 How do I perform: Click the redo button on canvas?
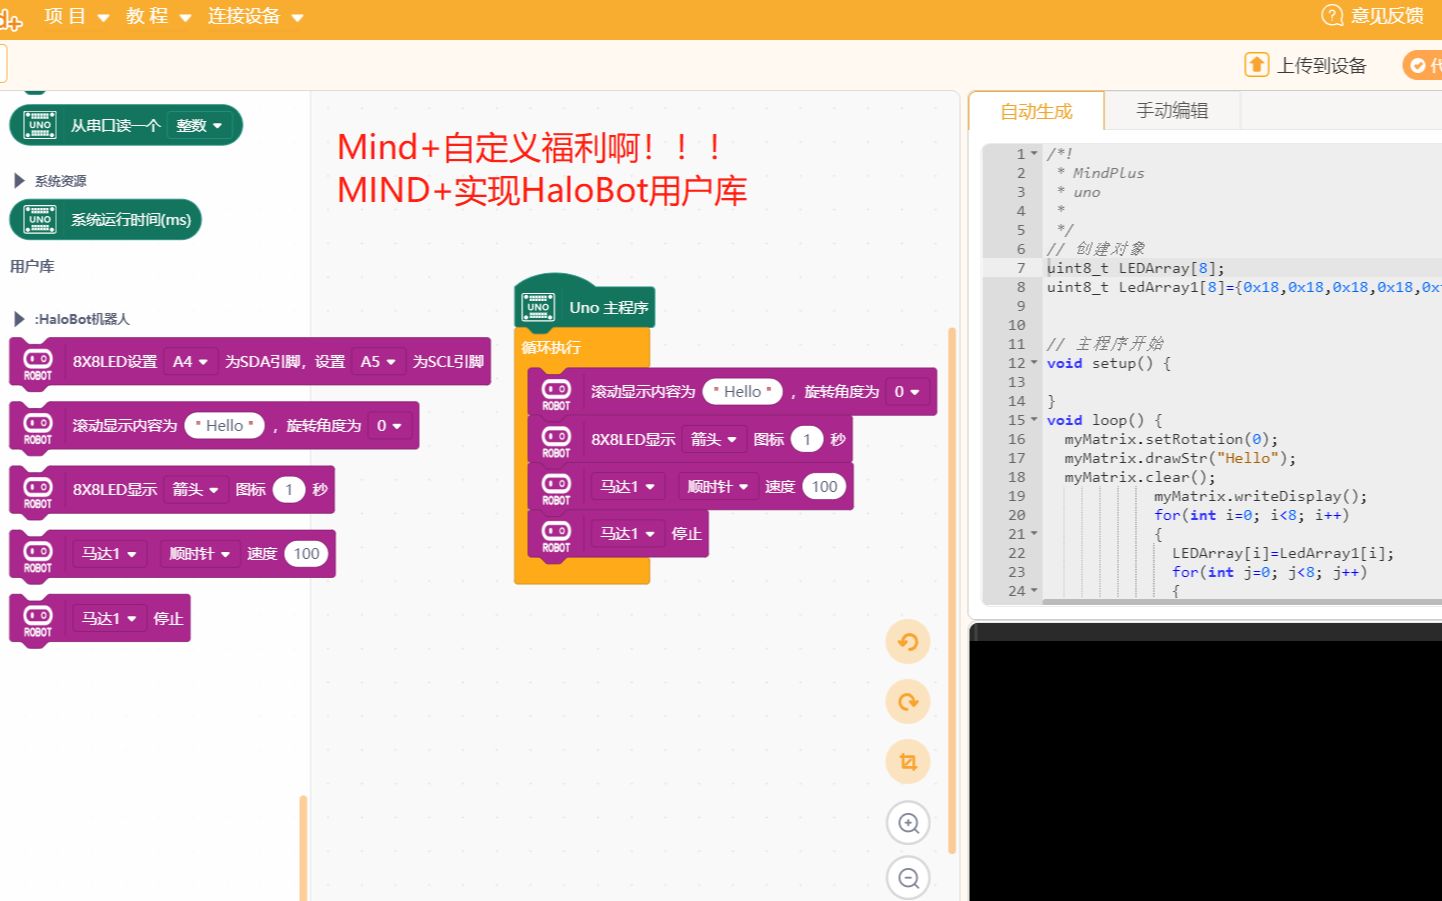(908, 702)
